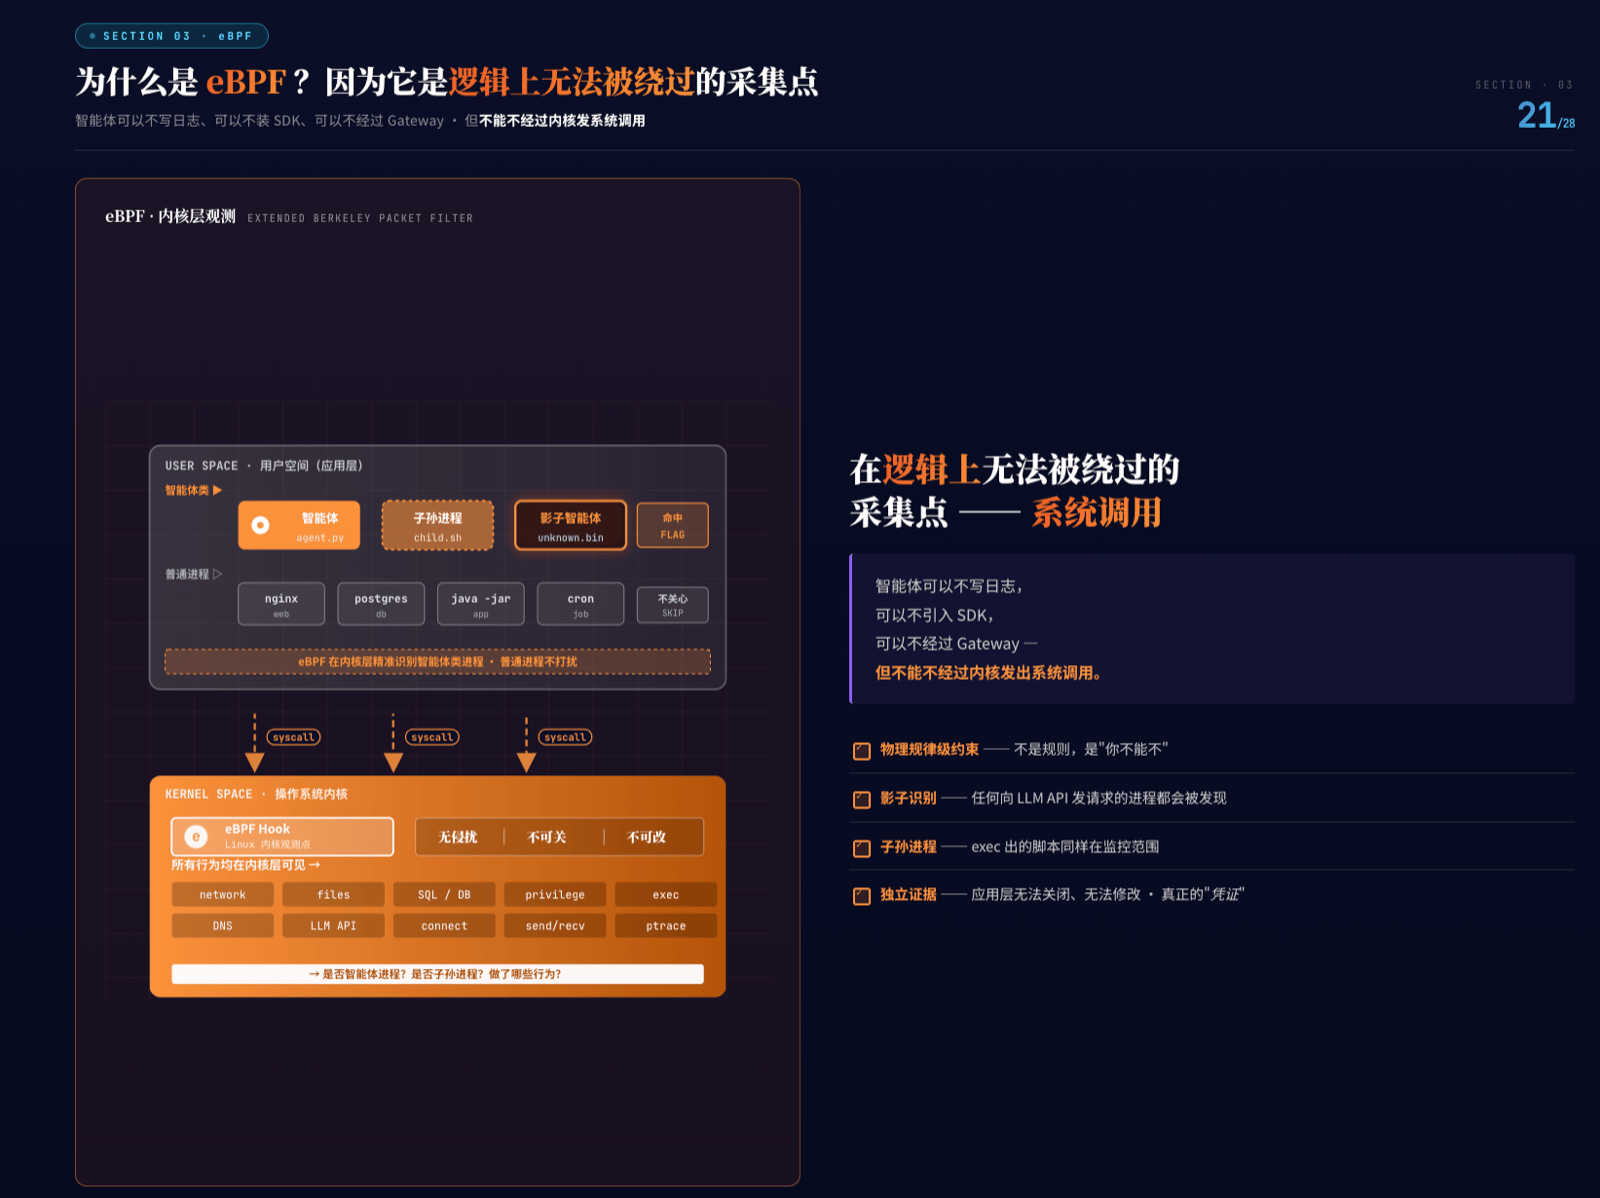1600x1198 pixels.
Task: Select the 子孙进程 bullet icon
Action: coord(860,847)
